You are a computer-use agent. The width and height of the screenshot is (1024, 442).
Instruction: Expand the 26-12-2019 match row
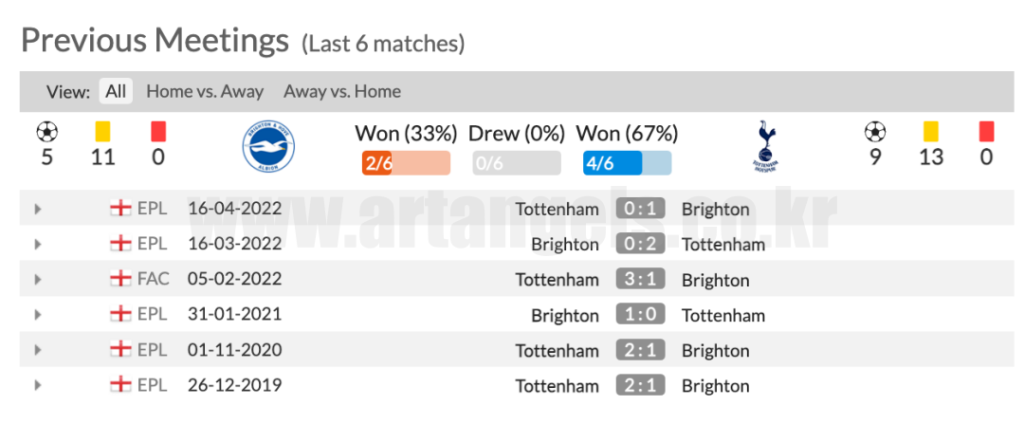click(x=38, y=385)
